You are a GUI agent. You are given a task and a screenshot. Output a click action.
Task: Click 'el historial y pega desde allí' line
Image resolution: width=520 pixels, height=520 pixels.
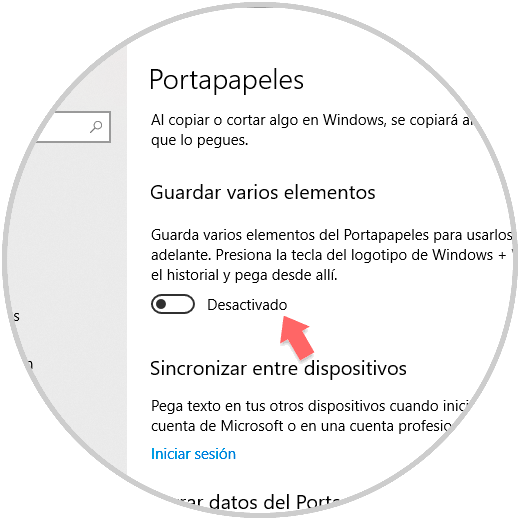tap(244, 275)
